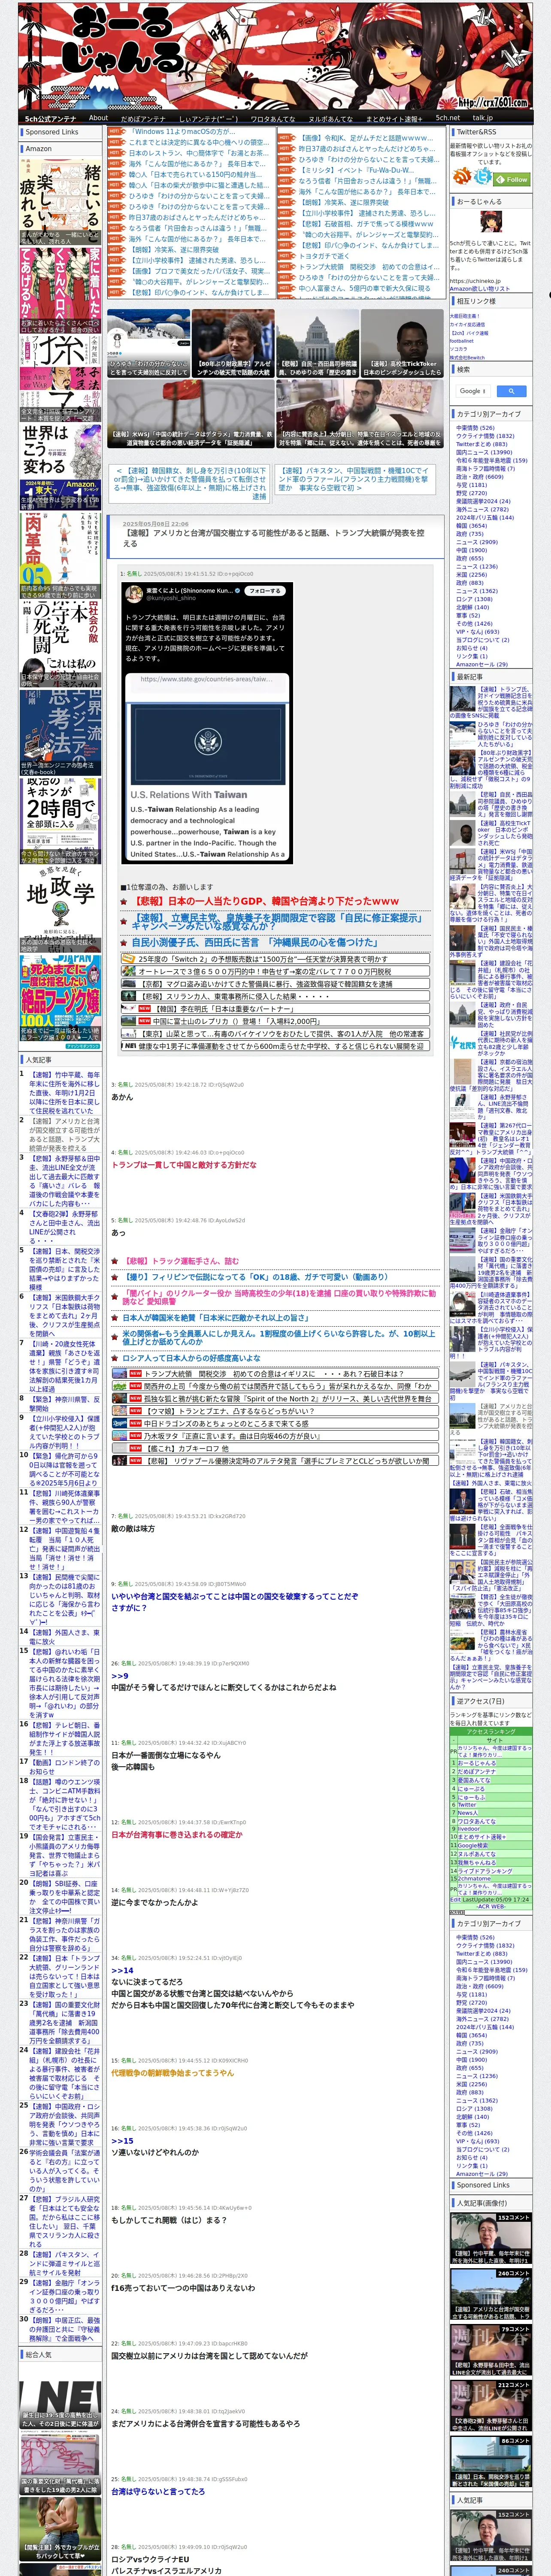Viewport: 551px width, 2576px height.
Task: Open Amazon欲しい物リスト link in profile box
Action: 480,289
